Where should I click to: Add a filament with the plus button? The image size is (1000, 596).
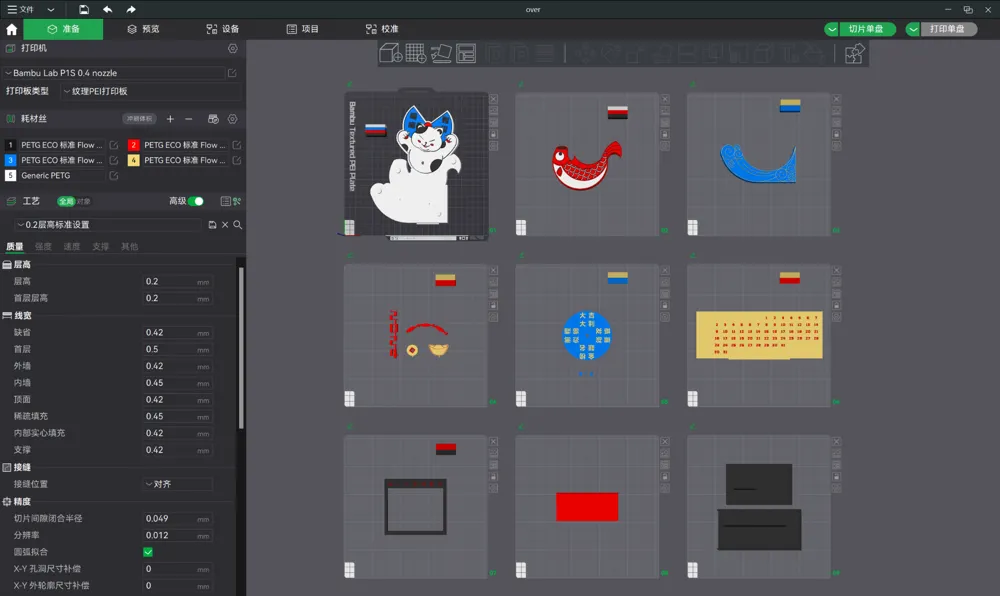tap(170, 119)
